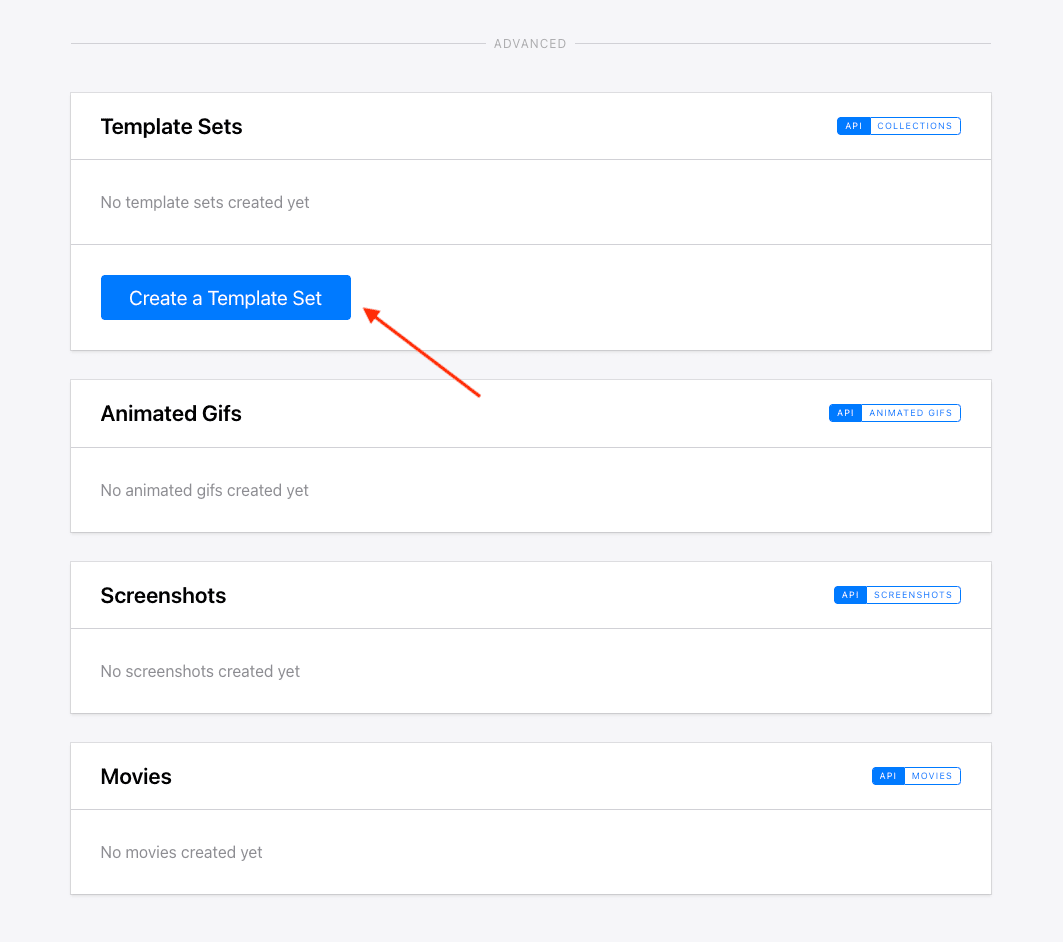Select the blue API tag beside SCREENSHOTS
This screenshot has height=942, width=1063.
(850, 594)
